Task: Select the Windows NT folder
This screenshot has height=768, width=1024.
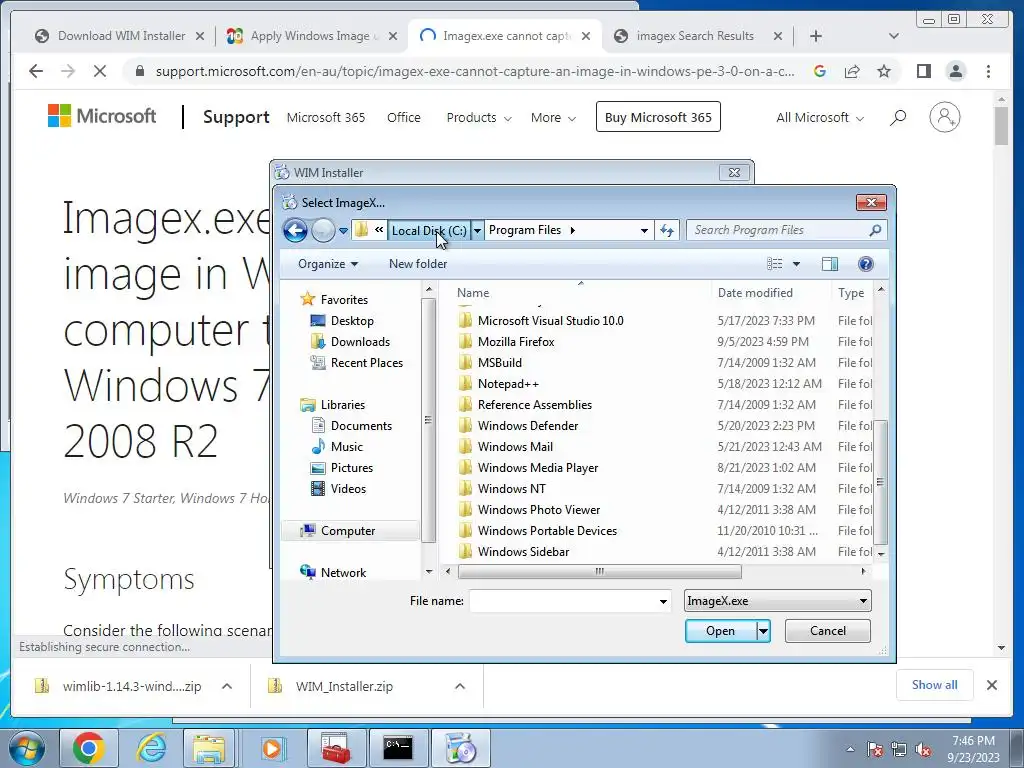Action: point(511,488)
